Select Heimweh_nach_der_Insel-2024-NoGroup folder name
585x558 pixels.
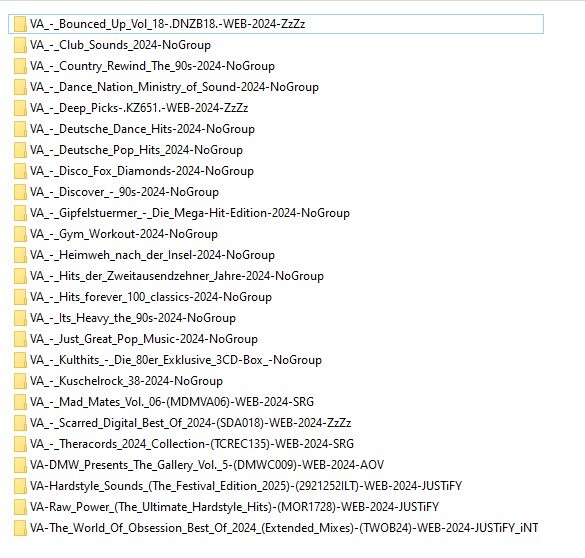coord(152,255)
